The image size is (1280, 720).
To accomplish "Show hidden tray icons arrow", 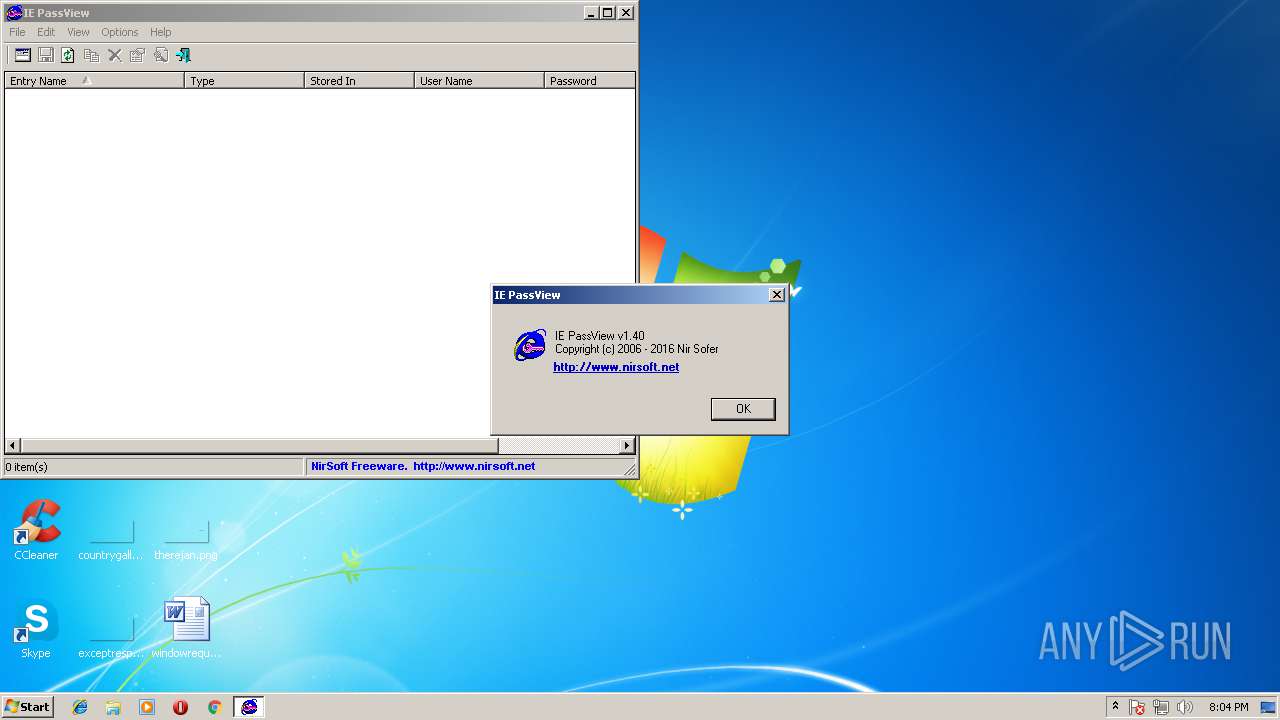I will [1115, 706].
